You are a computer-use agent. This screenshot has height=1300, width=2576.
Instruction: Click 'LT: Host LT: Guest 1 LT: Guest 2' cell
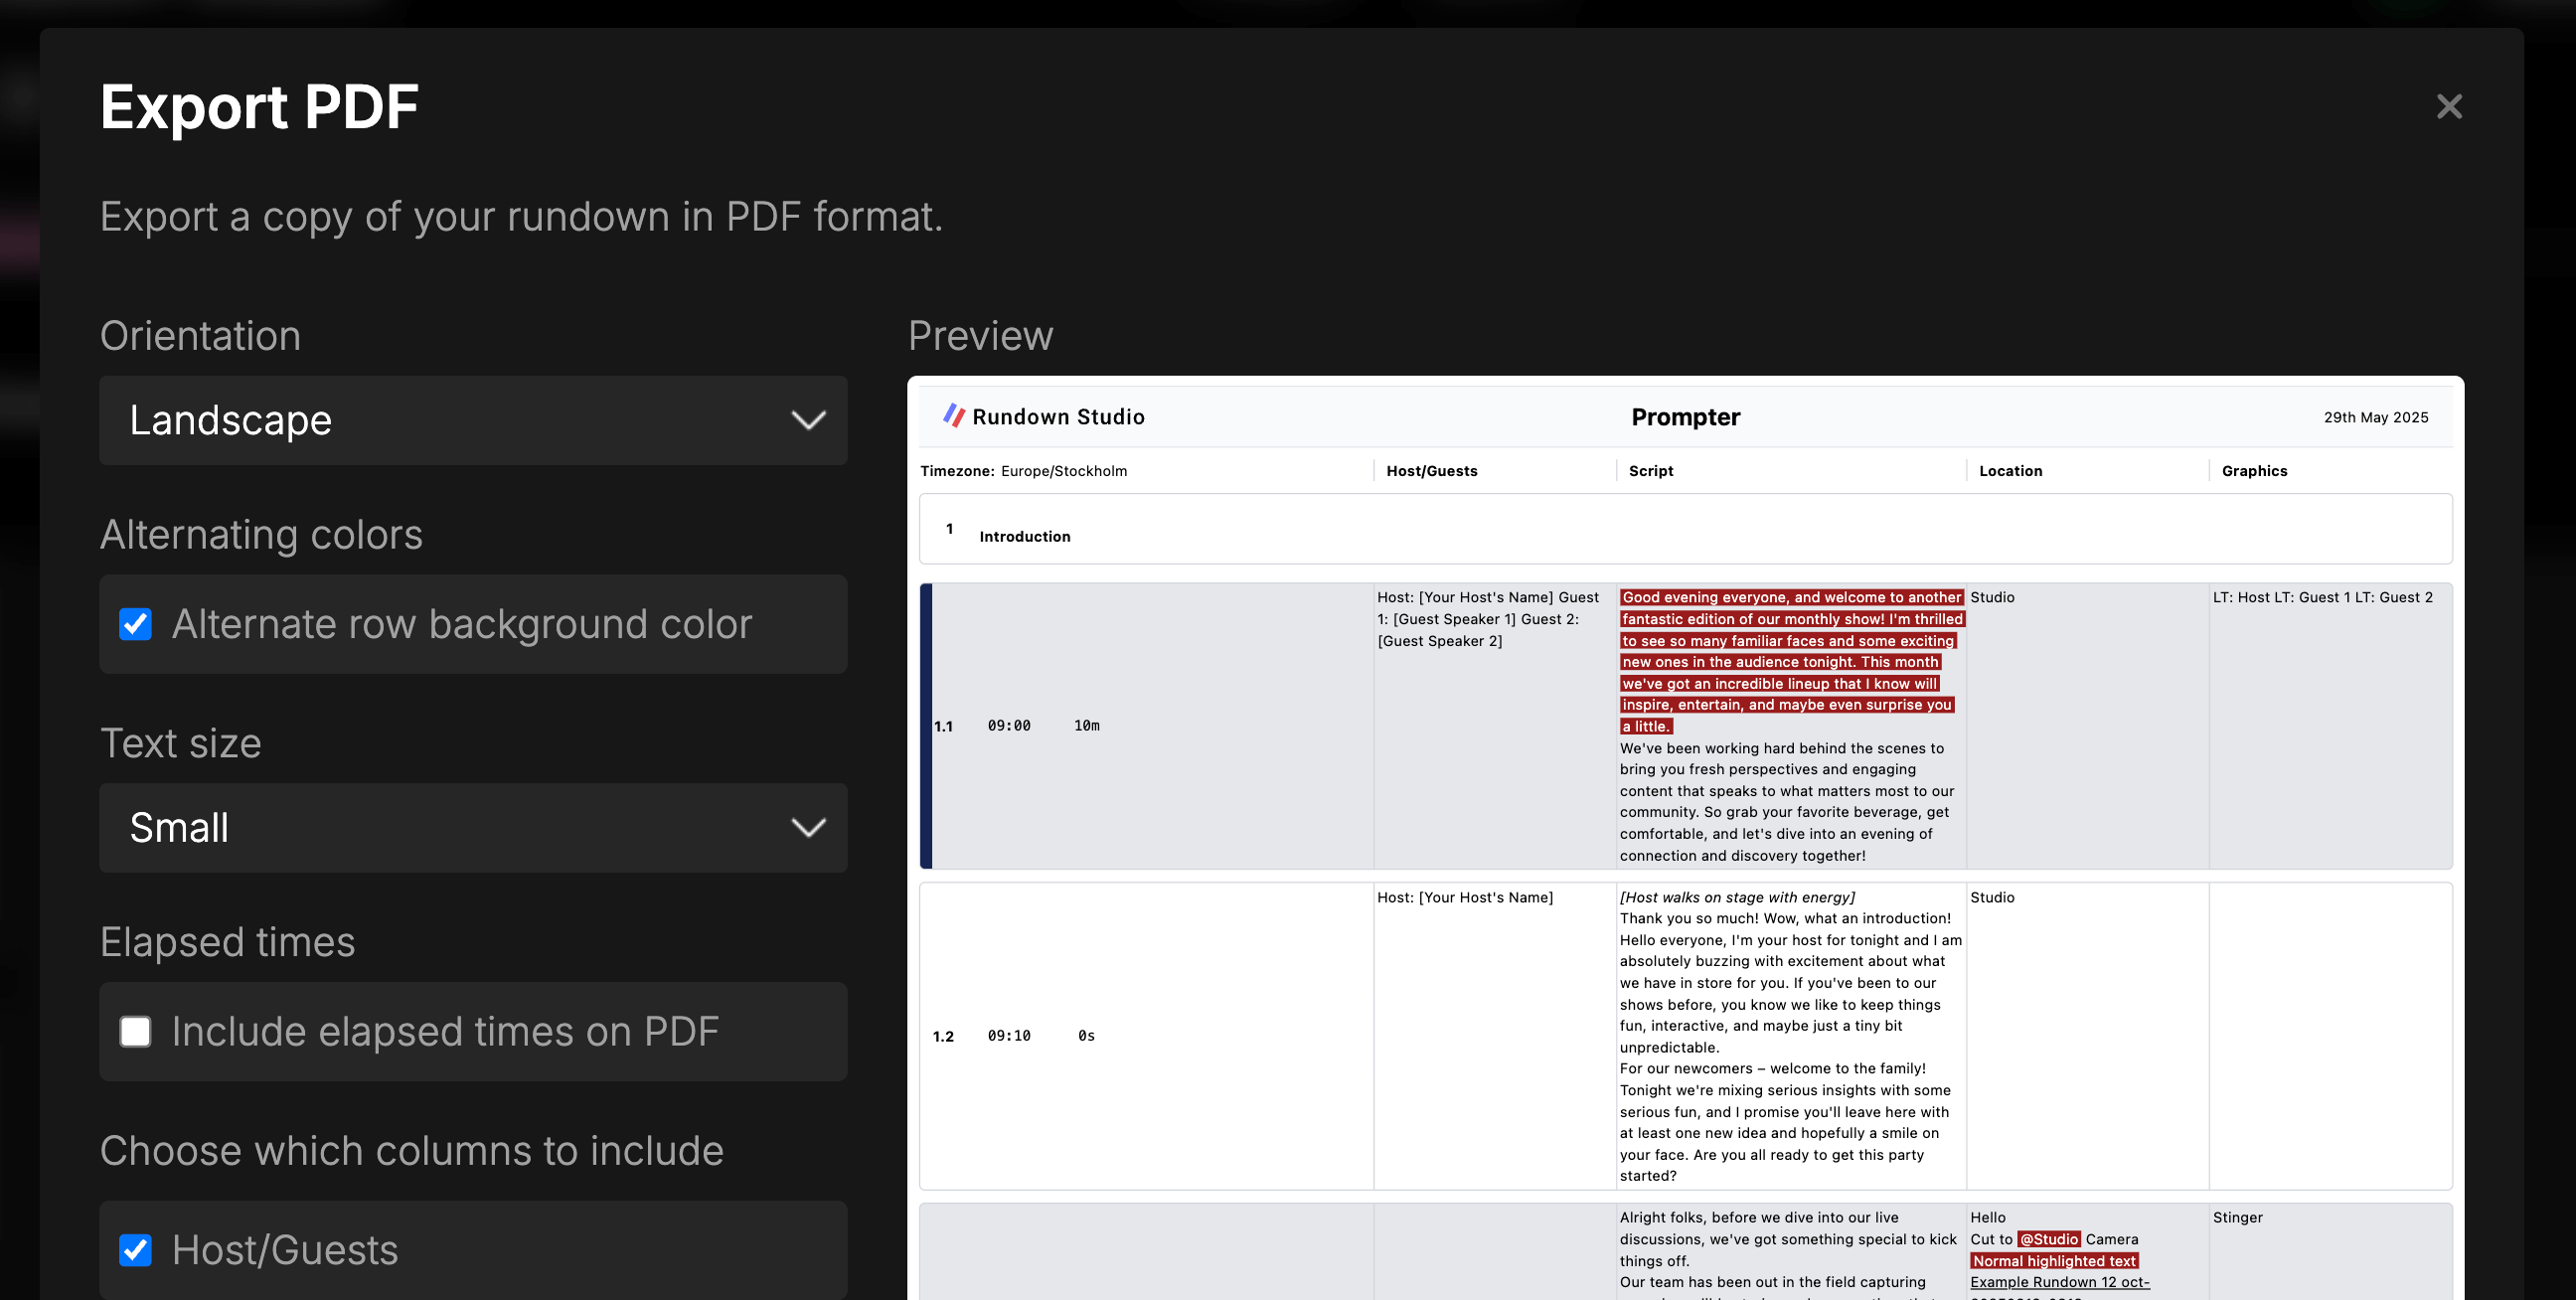[x=2322, y=597]
